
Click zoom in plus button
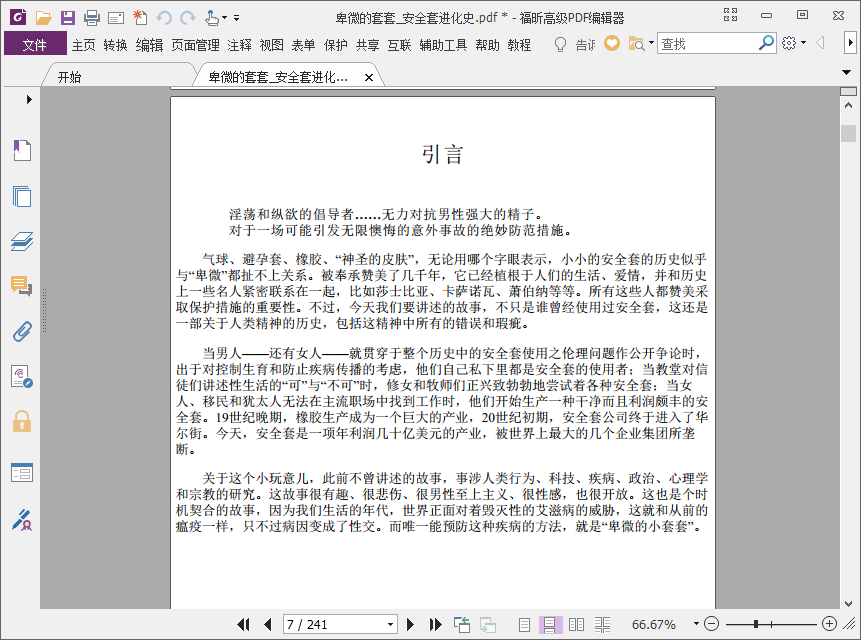829,624
